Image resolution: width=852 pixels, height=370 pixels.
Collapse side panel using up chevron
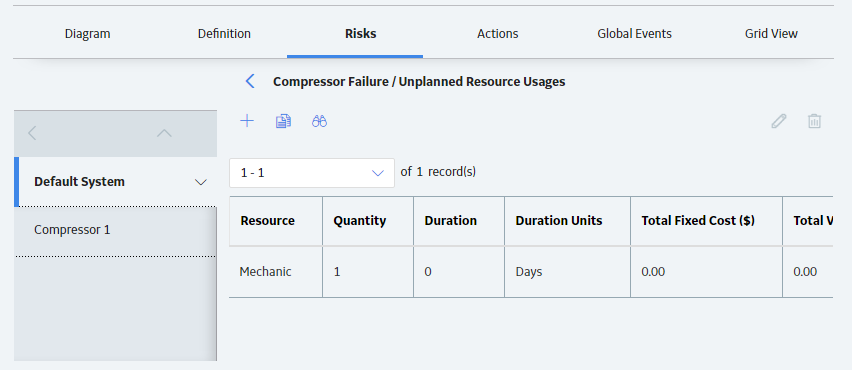click(164, 133)
